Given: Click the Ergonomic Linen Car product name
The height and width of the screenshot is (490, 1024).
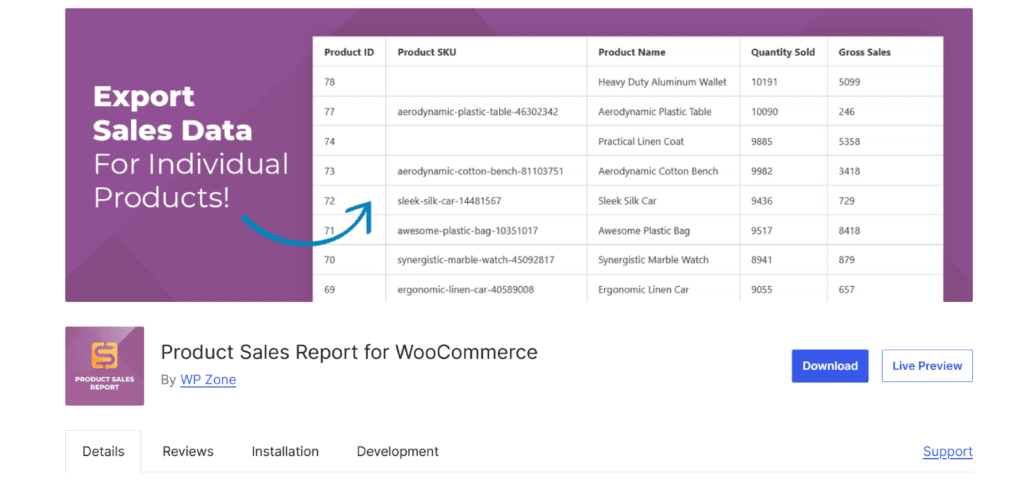Looking at the screenshot, I should pyautogui.click(x=643, y=289).
